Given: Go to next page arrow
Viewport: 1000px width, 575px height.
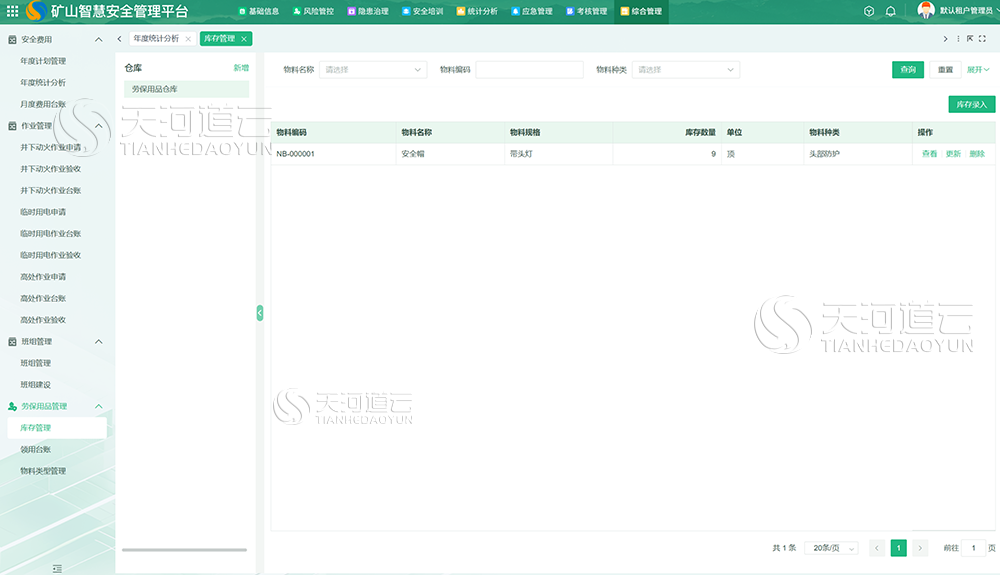Looking at the screenshot, I should (920, 548).
